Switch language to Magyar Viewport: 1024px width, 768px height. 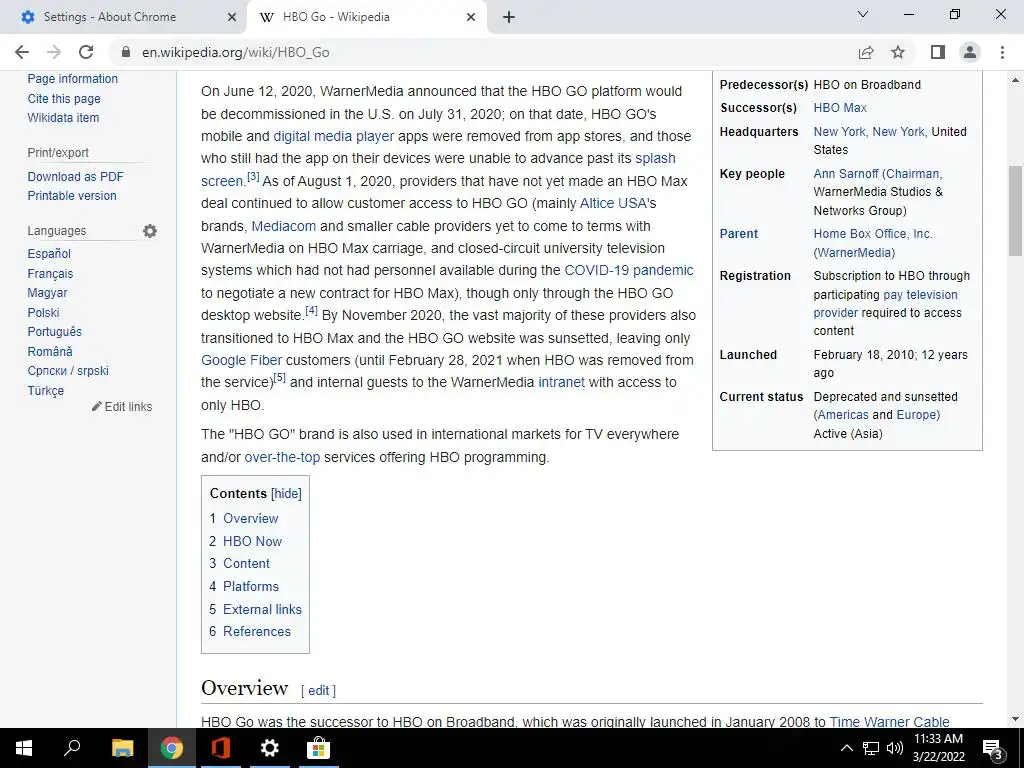pos(47,293)
